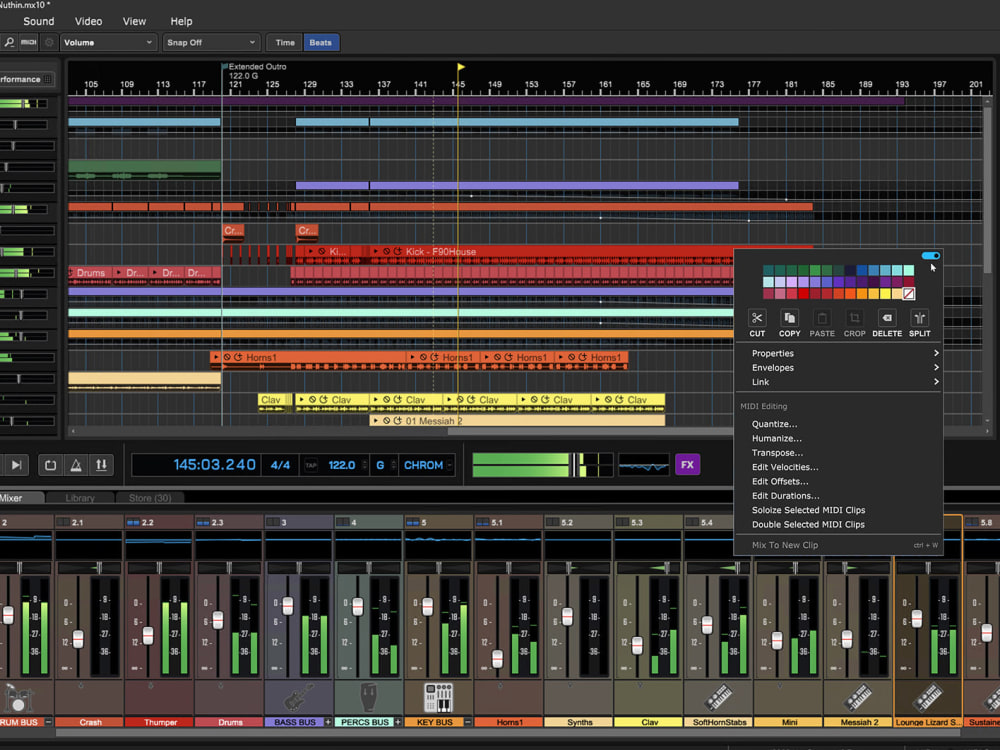Image resolution: width=1000 pixels, height=750 pixels.
Task: Pick the yellow color swatch
Action: (885, 294)
